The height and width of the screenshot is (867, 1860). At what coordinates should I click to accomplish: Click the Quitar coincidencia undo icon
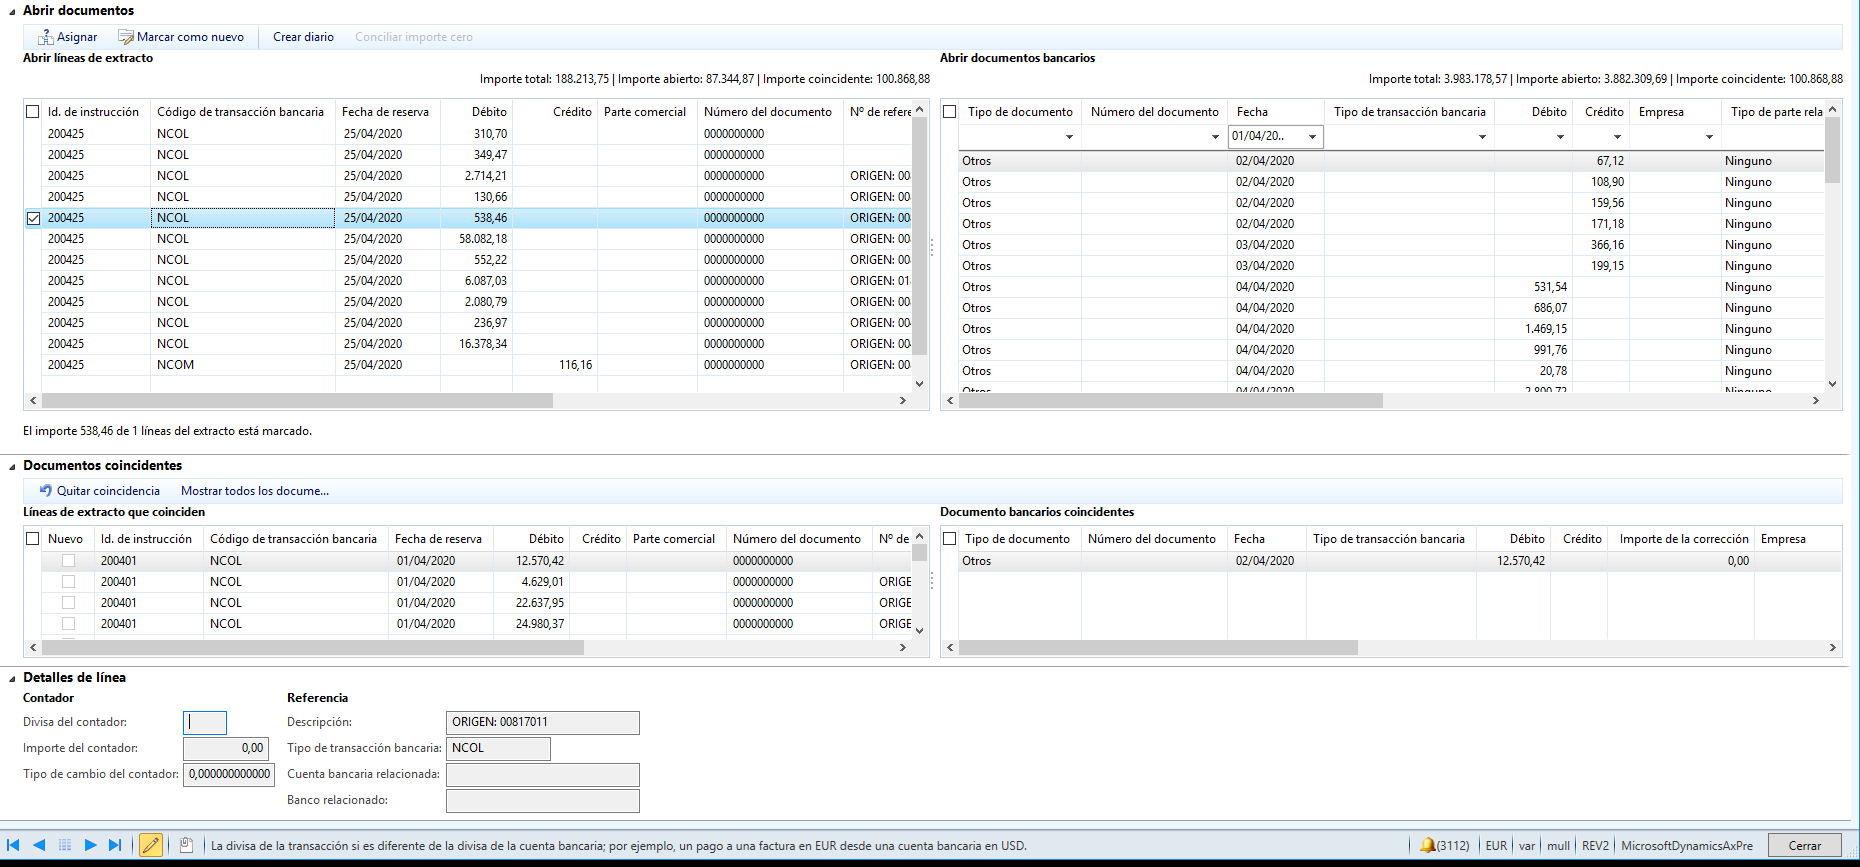tap(46, 491)
